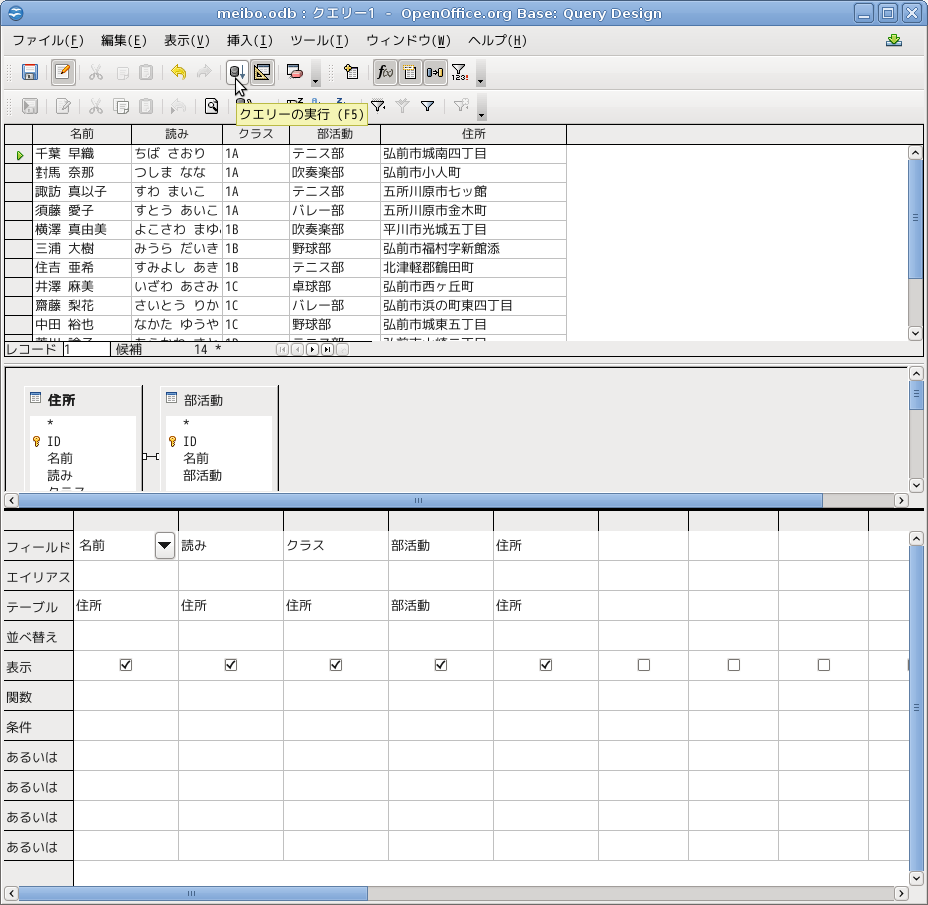The width and height of the screenshot is (928, 905).
Task: Check the visible checkbox in the first empty column
Action: click(x=643, y=665)
